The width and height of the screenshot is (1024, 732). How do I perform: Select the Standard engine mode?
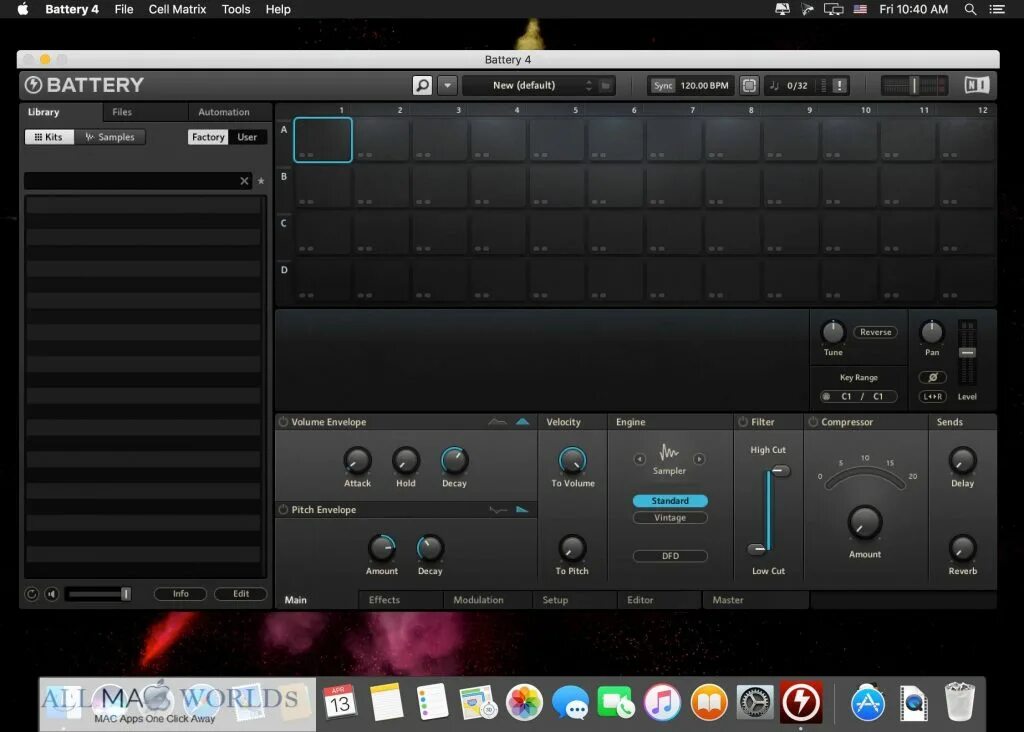[x=670, y=501]
